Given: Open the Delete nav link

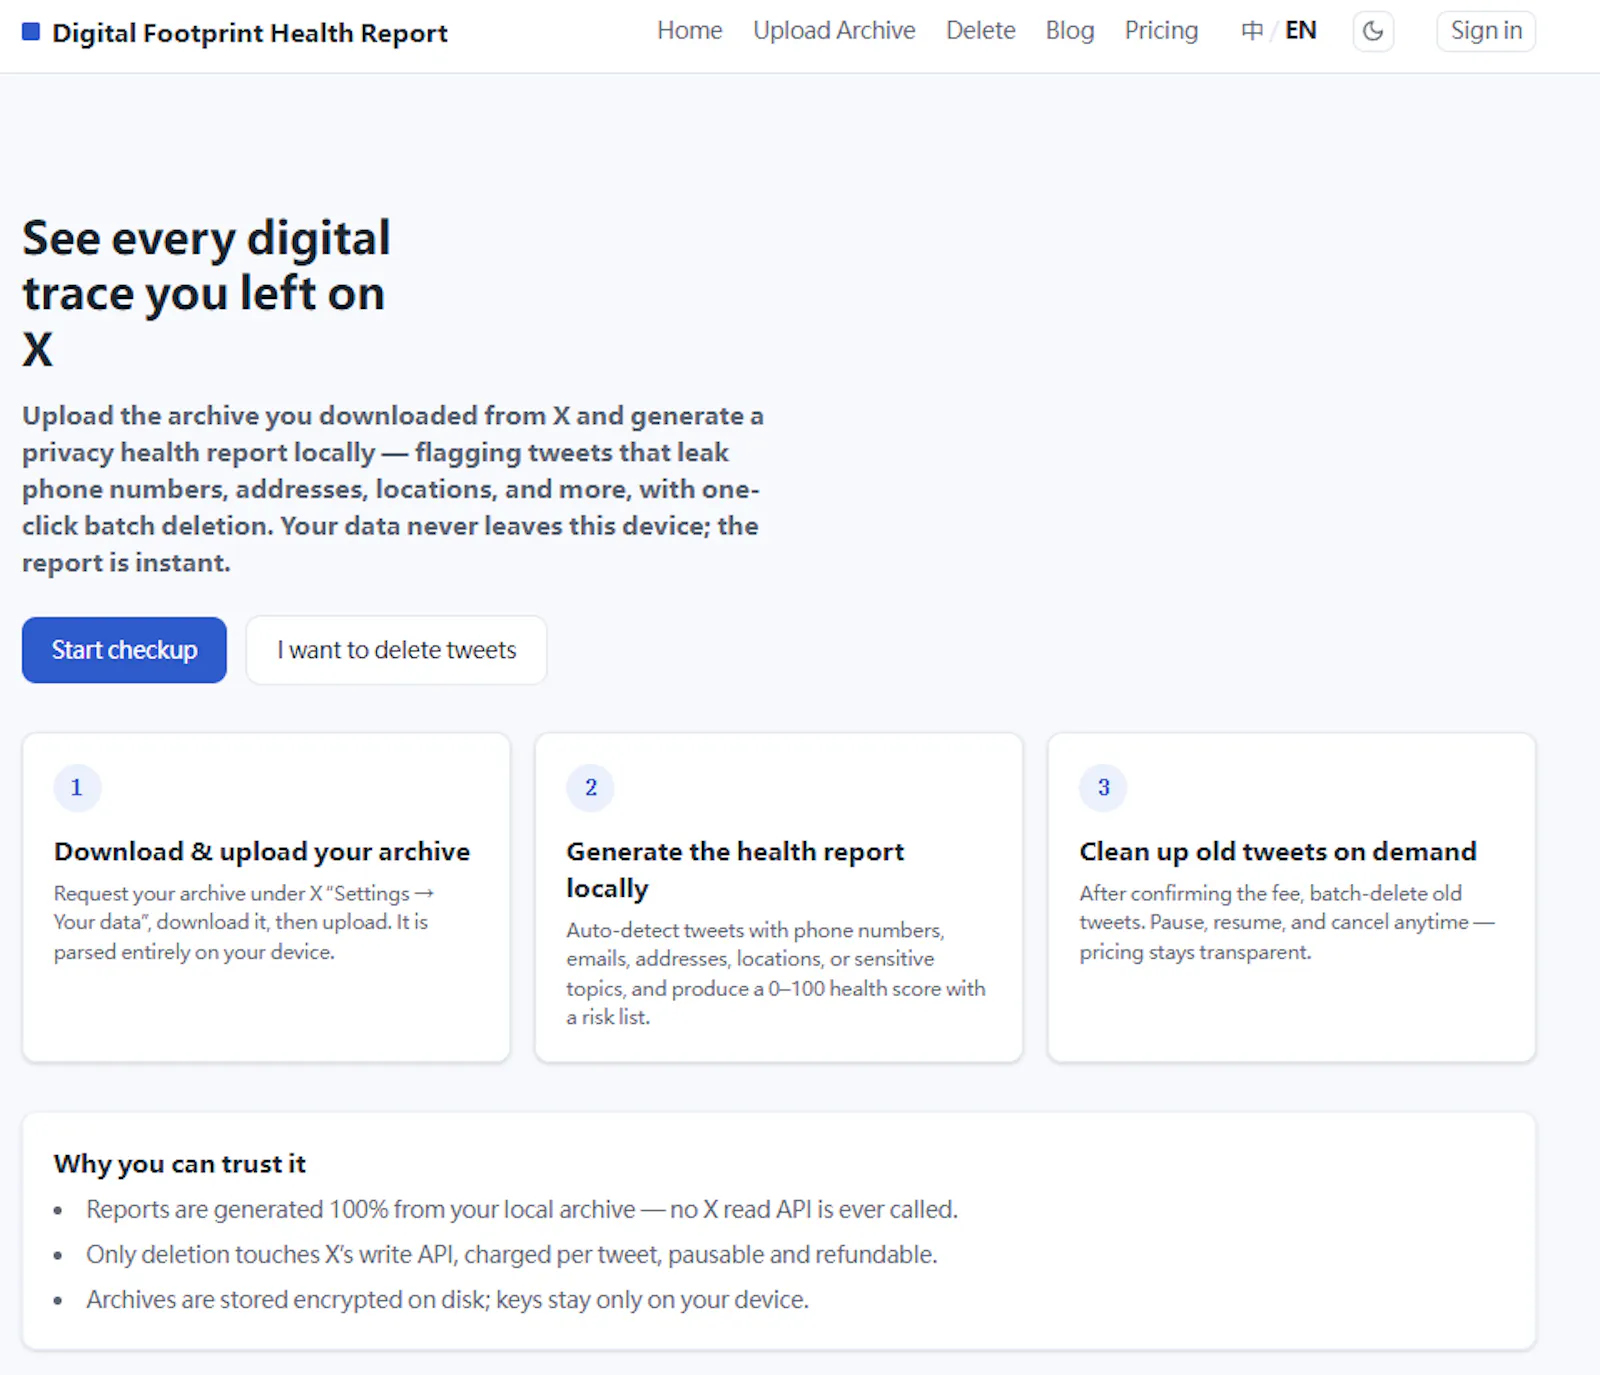Looking at the screenshot, I should (980, 31).
